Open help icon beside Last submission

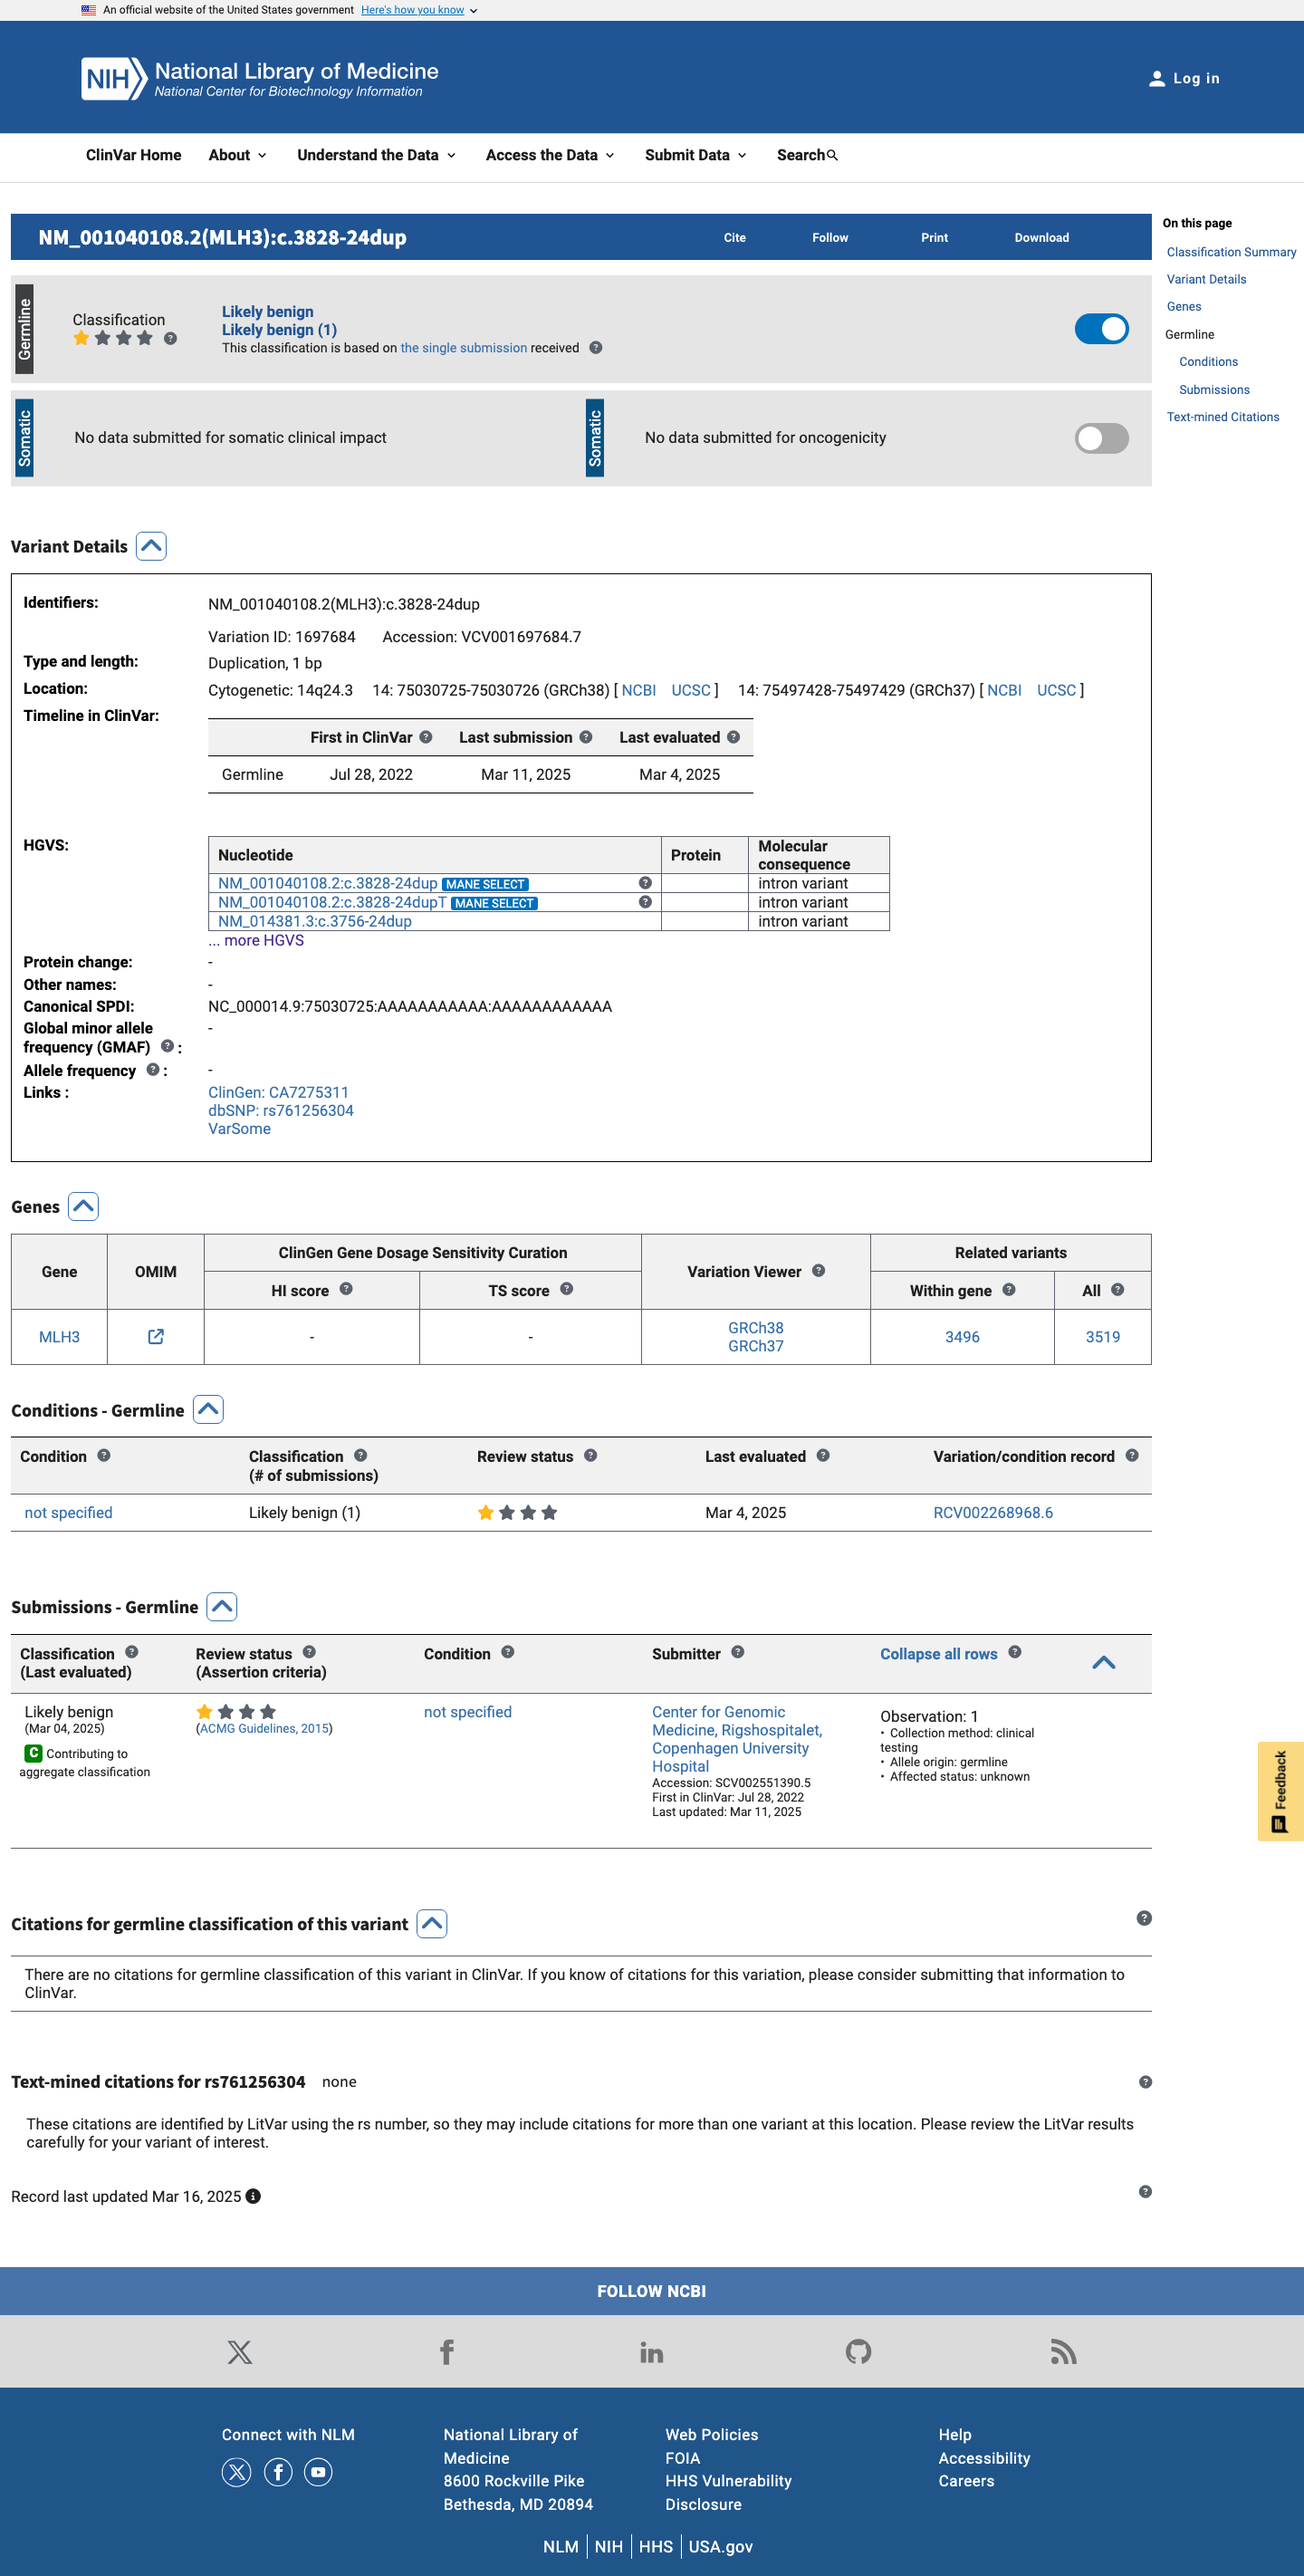point(586,737)
